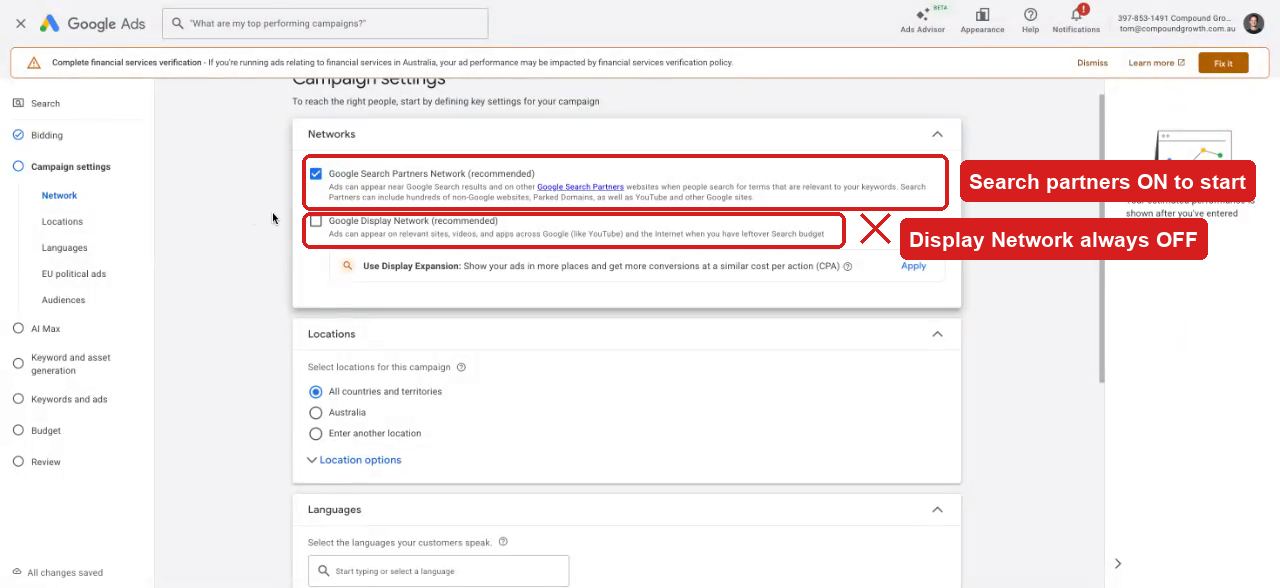Click the Networks section heading
Viewport: 1280px width, 588px height.
tap(331, 134)
